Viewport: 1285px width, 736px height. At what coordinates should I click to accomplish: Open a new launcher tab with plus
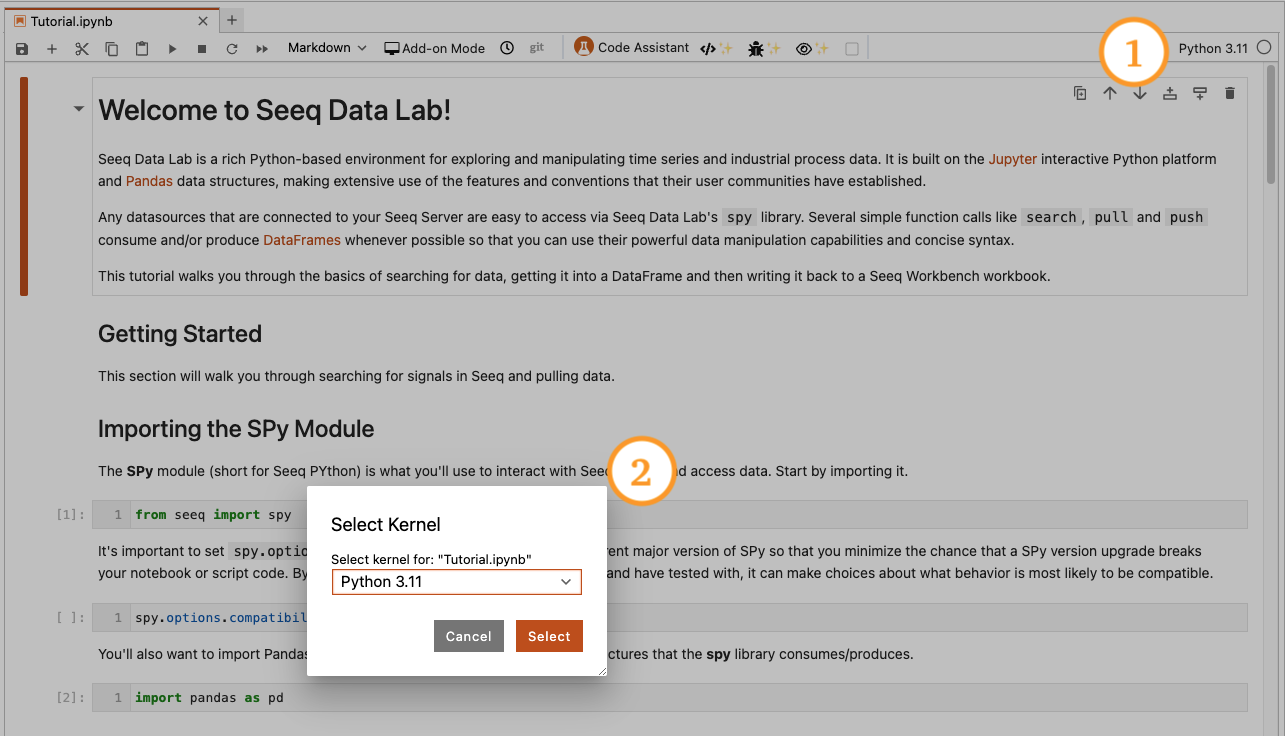tap(231, 20)
